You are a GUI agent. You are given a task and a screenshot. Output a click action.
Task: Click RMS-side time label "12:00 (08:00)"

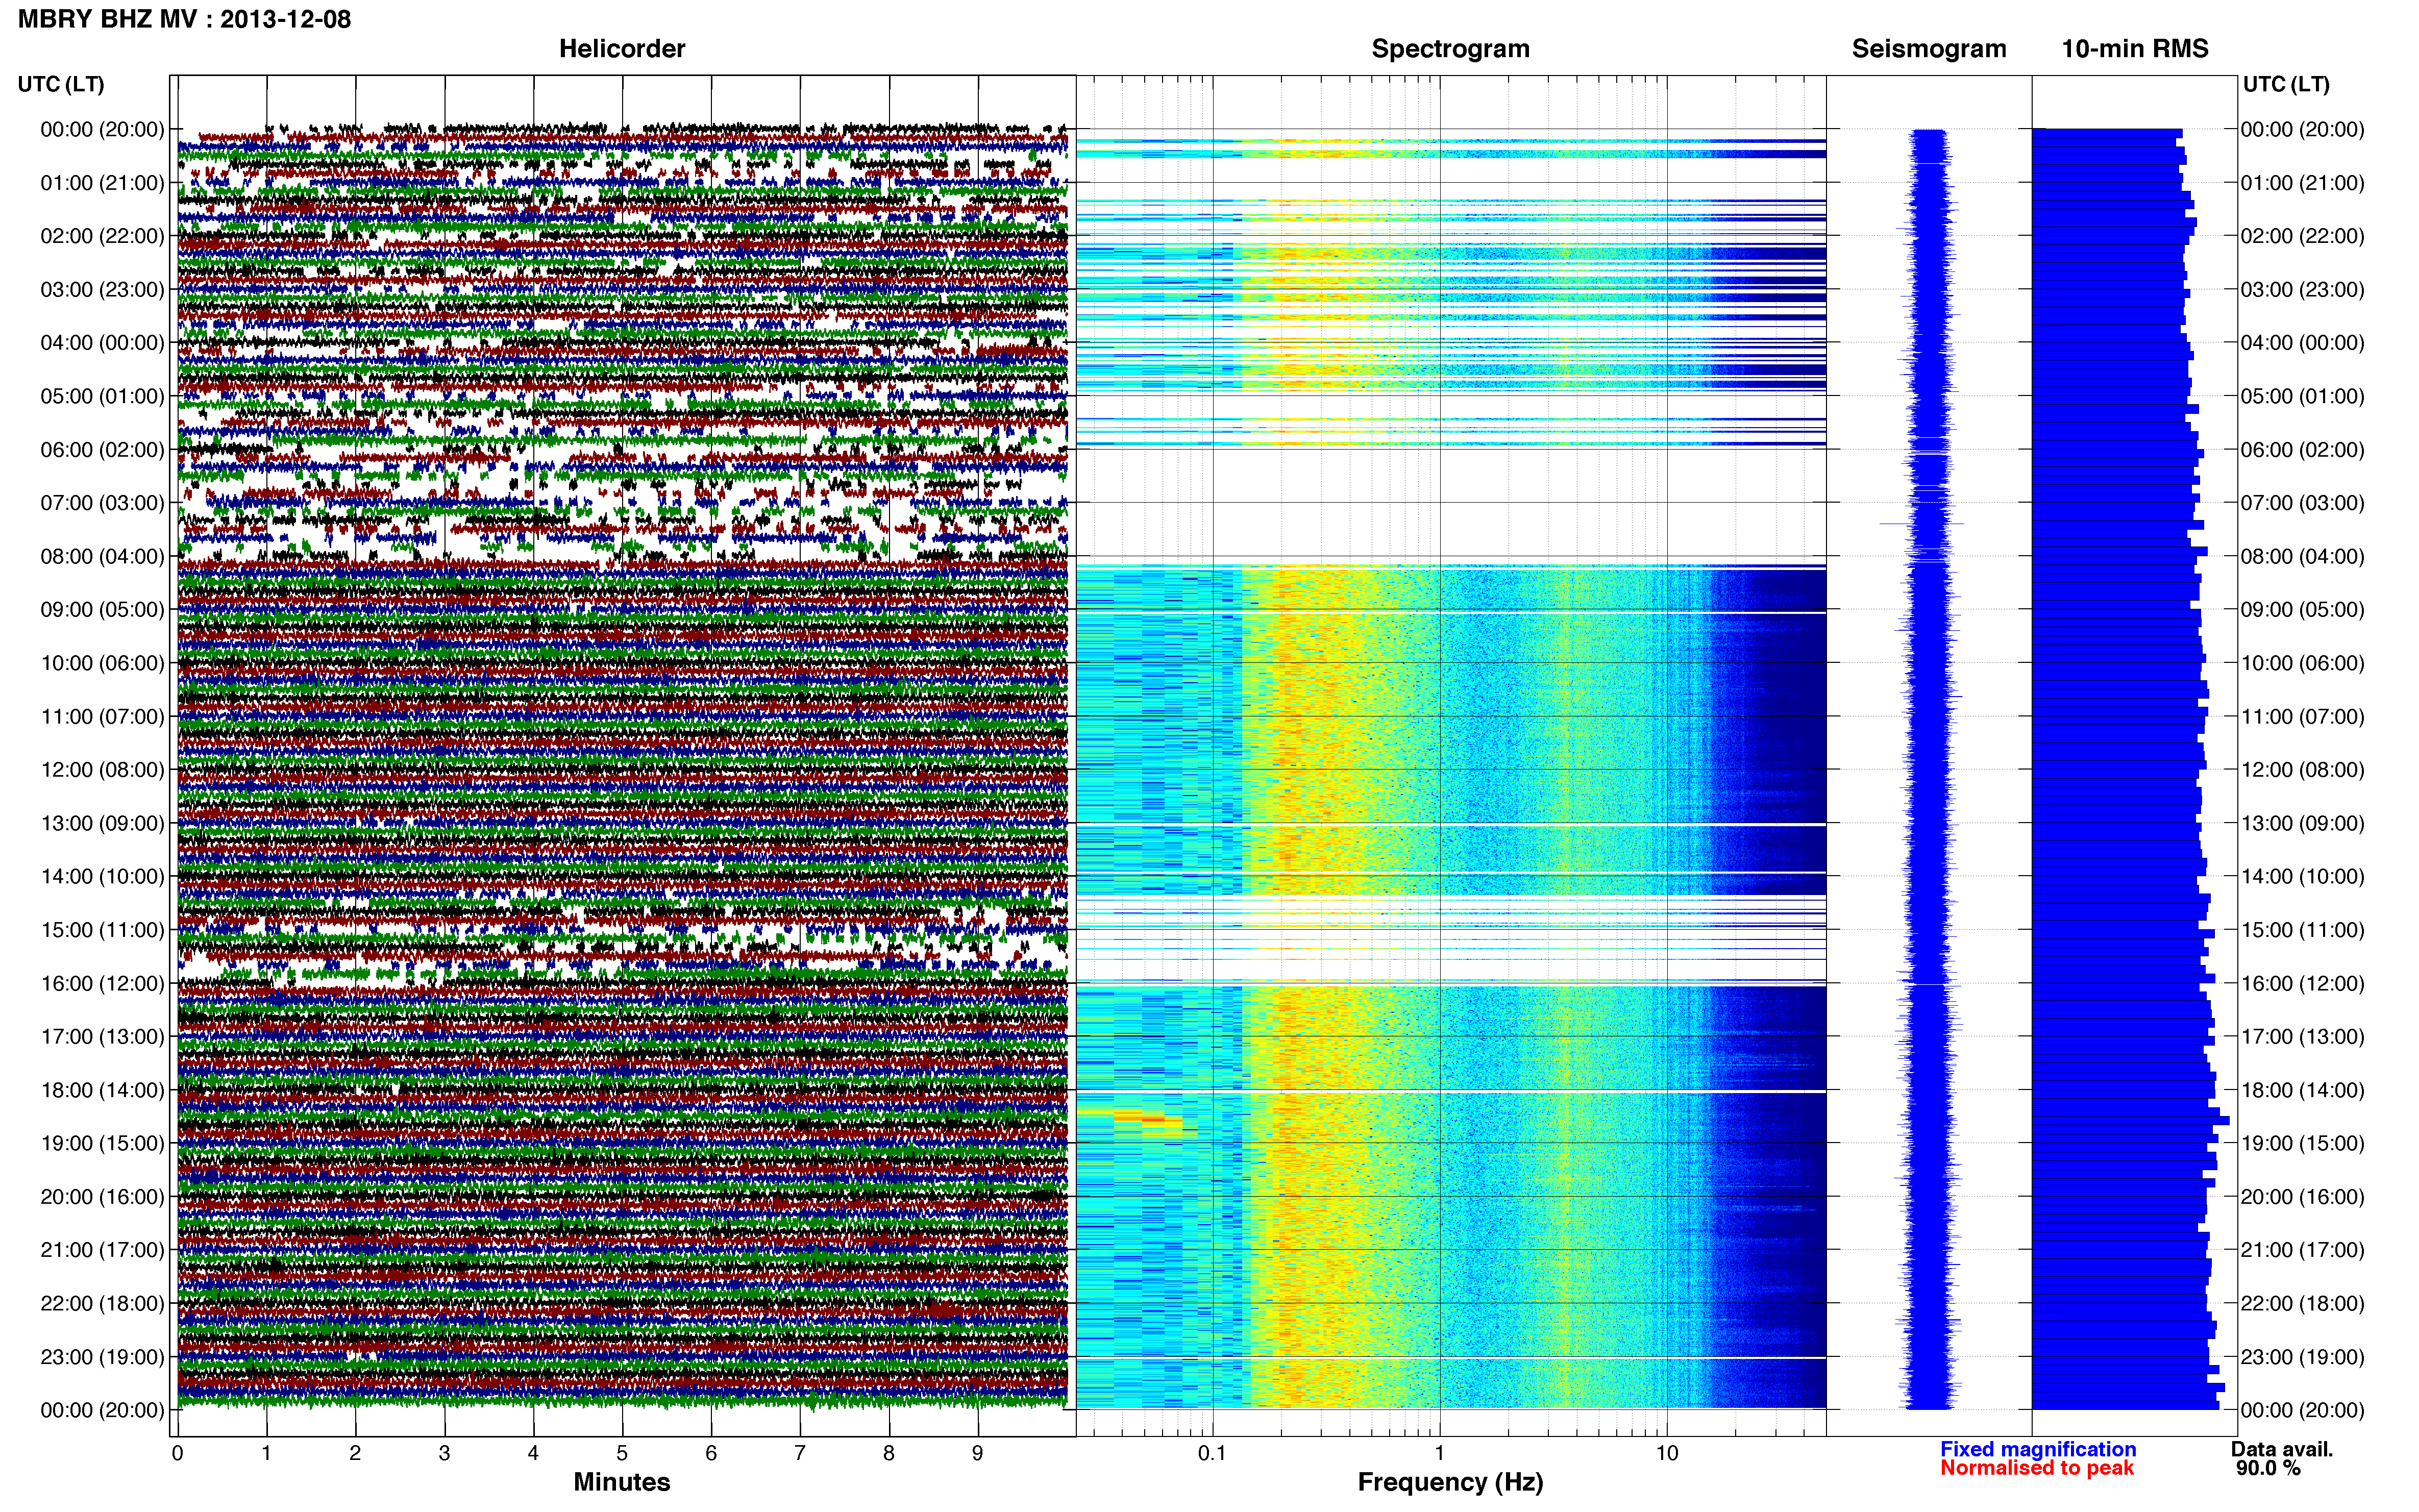pyautogui.click(x=2302, y=770)
